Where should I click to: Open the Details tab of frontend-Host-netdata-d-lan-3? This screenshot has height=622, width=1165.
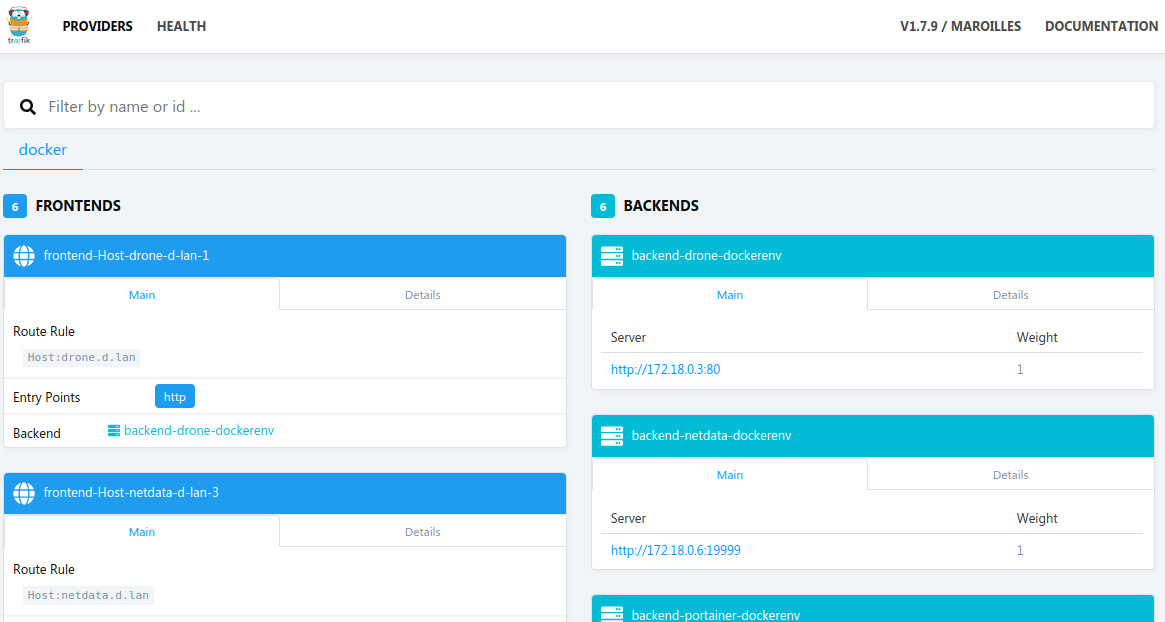422,531
